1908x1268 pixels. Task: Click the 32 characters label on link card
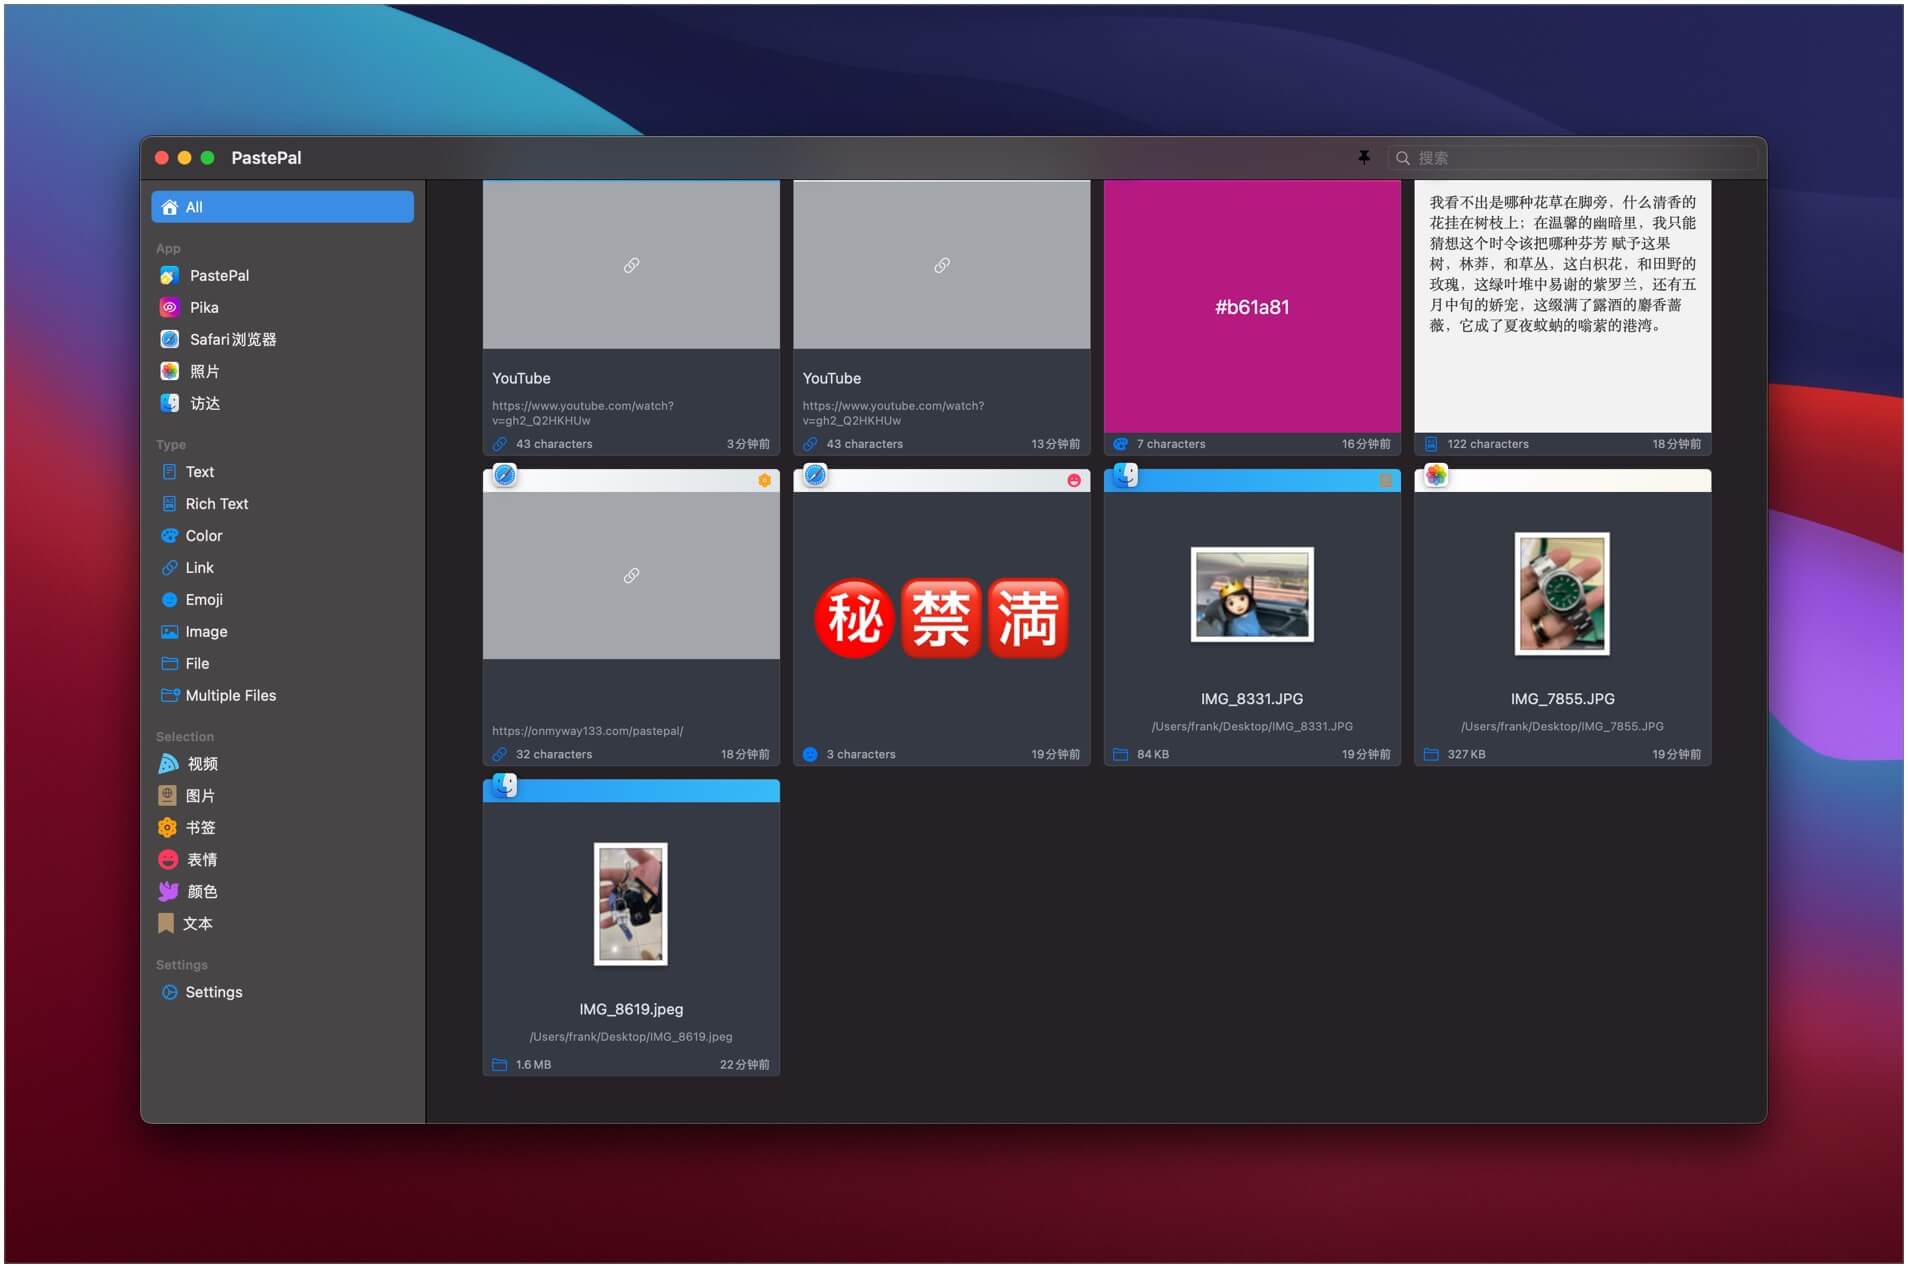(x=554, y=755)
